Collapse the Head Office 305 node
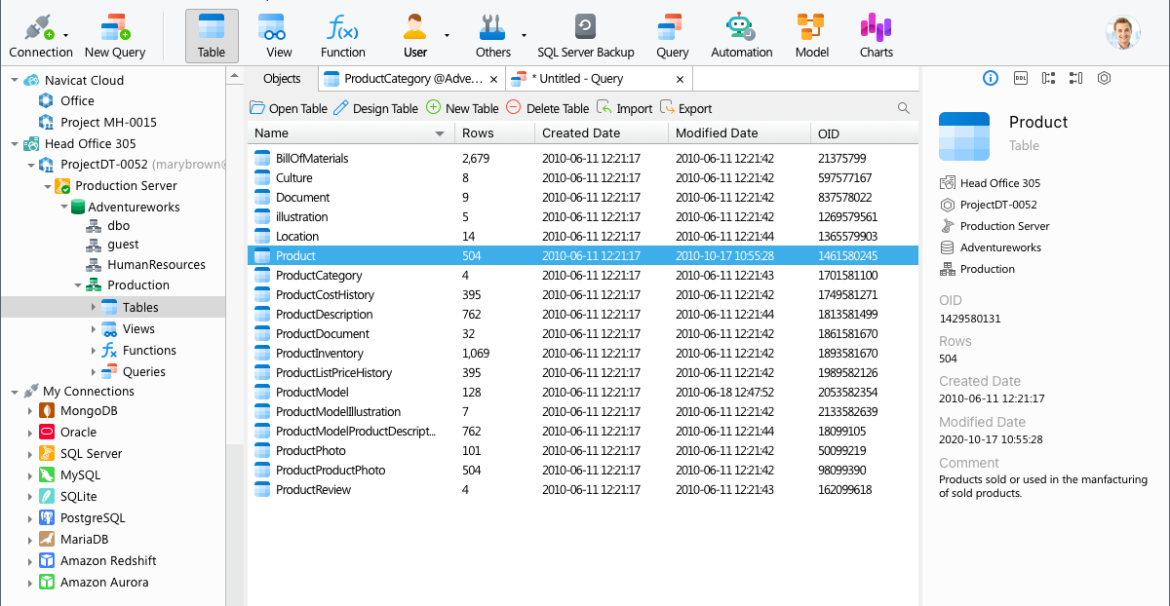1170x606 pixels. (x=14, y=143)
